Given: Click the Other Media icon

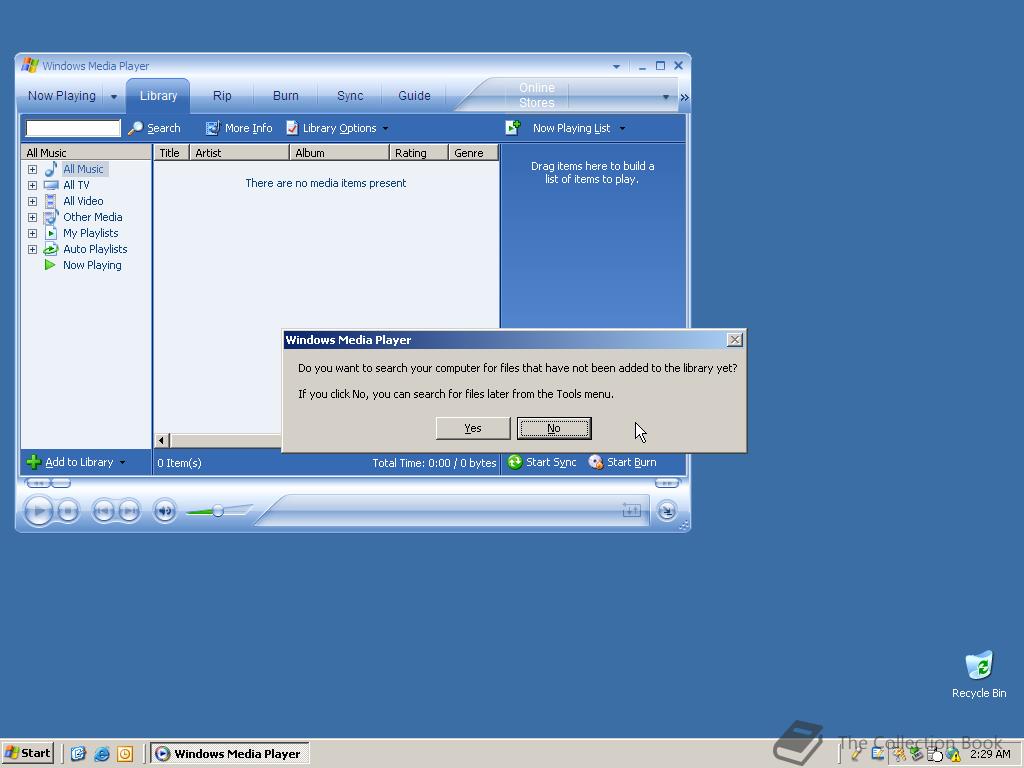Looking at the screenshot, I should click(50, 217).
